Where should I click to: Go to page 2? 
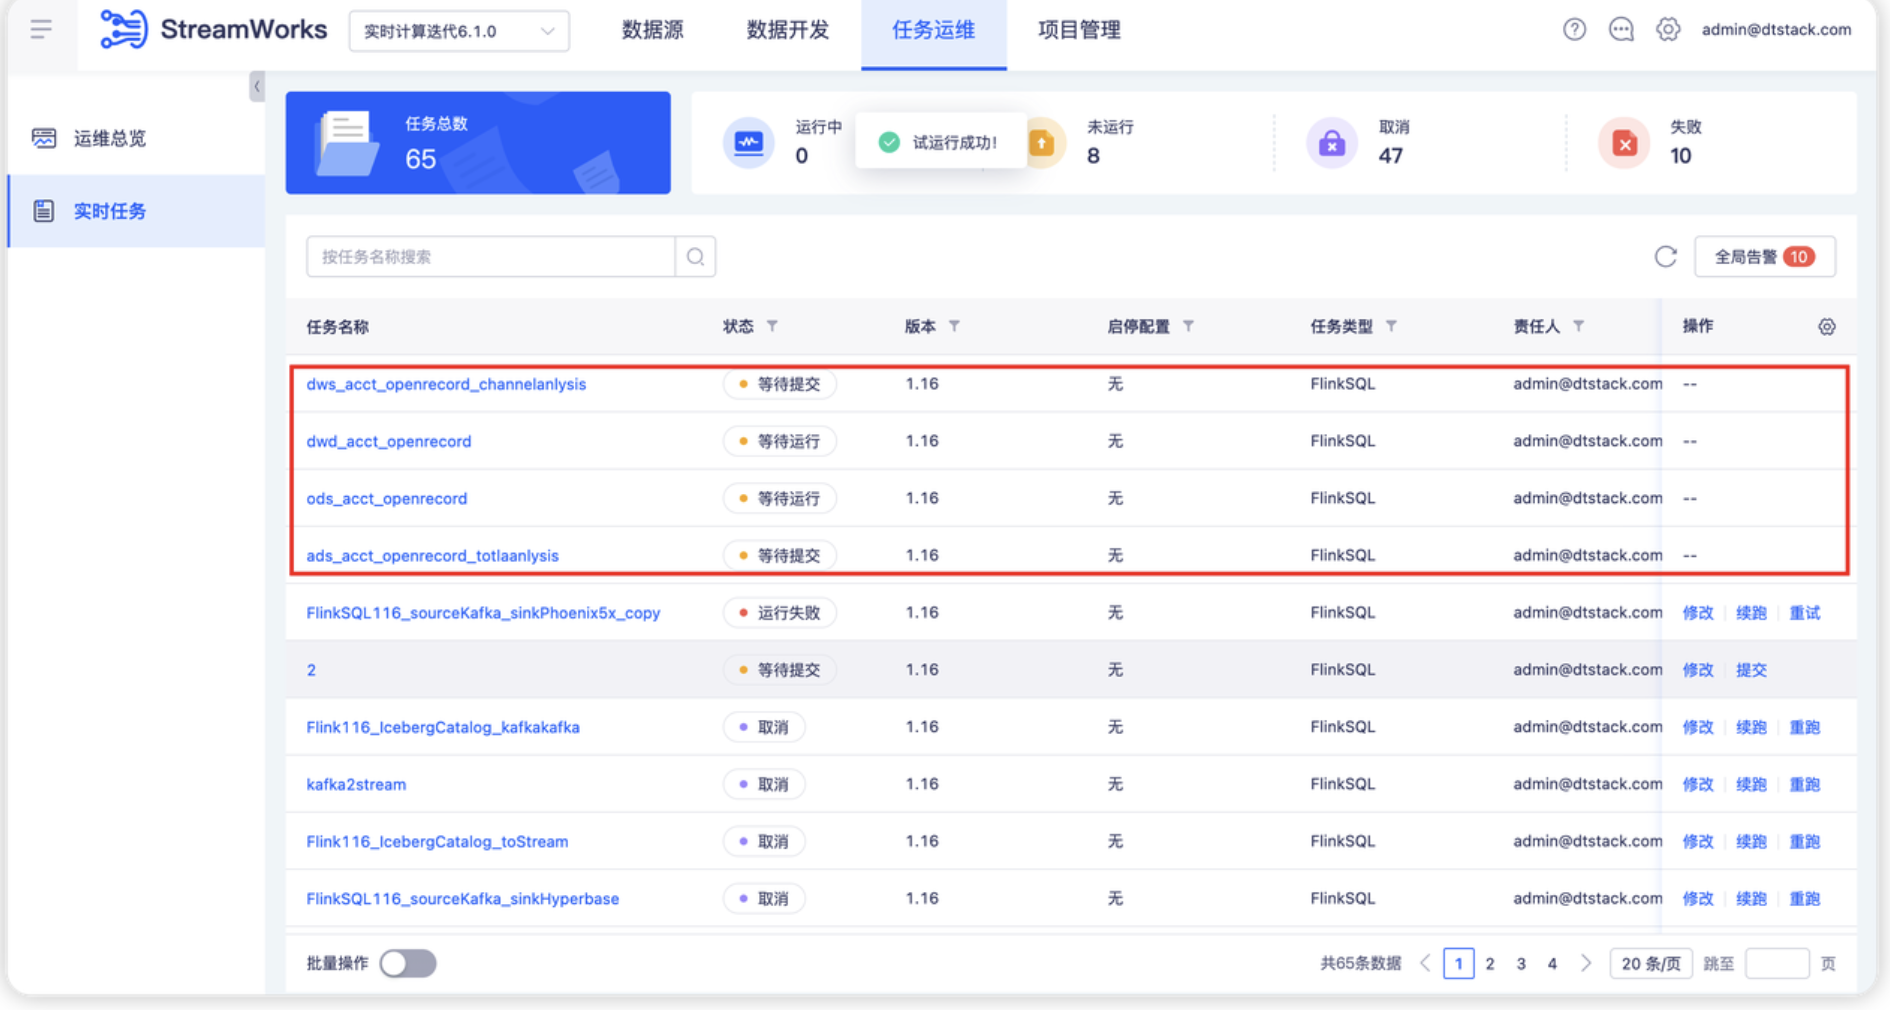click(x=1490, y=963)
